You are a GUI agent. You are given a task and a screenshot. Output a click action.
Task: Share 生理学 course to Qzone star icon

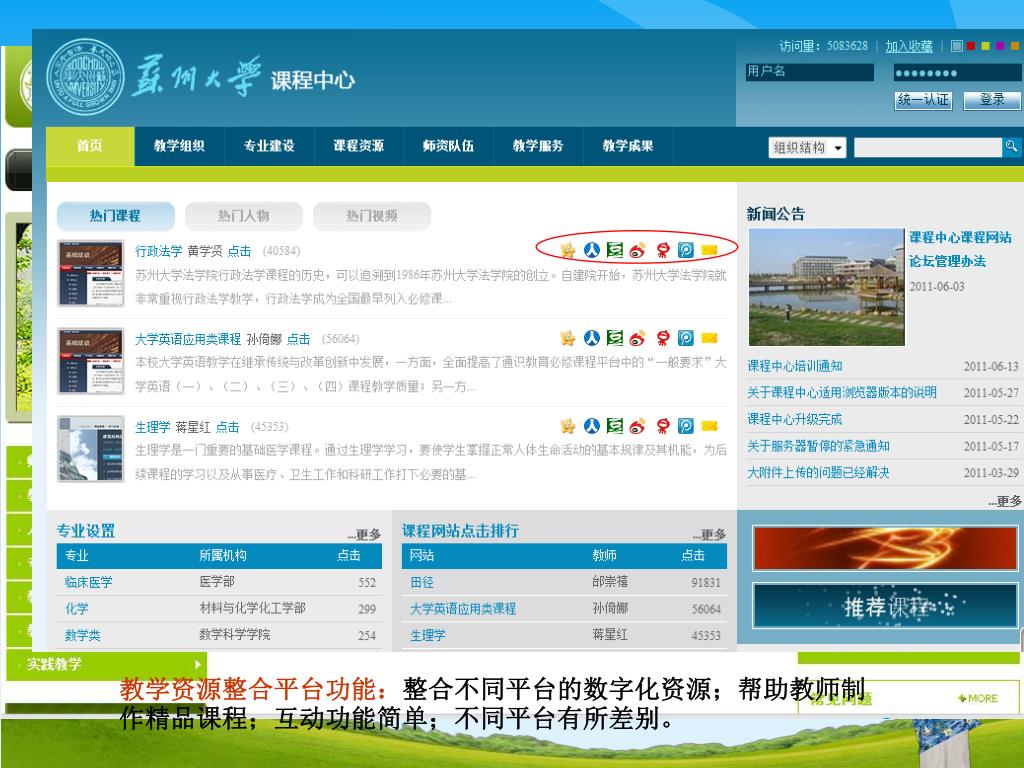tap(568, 426)
